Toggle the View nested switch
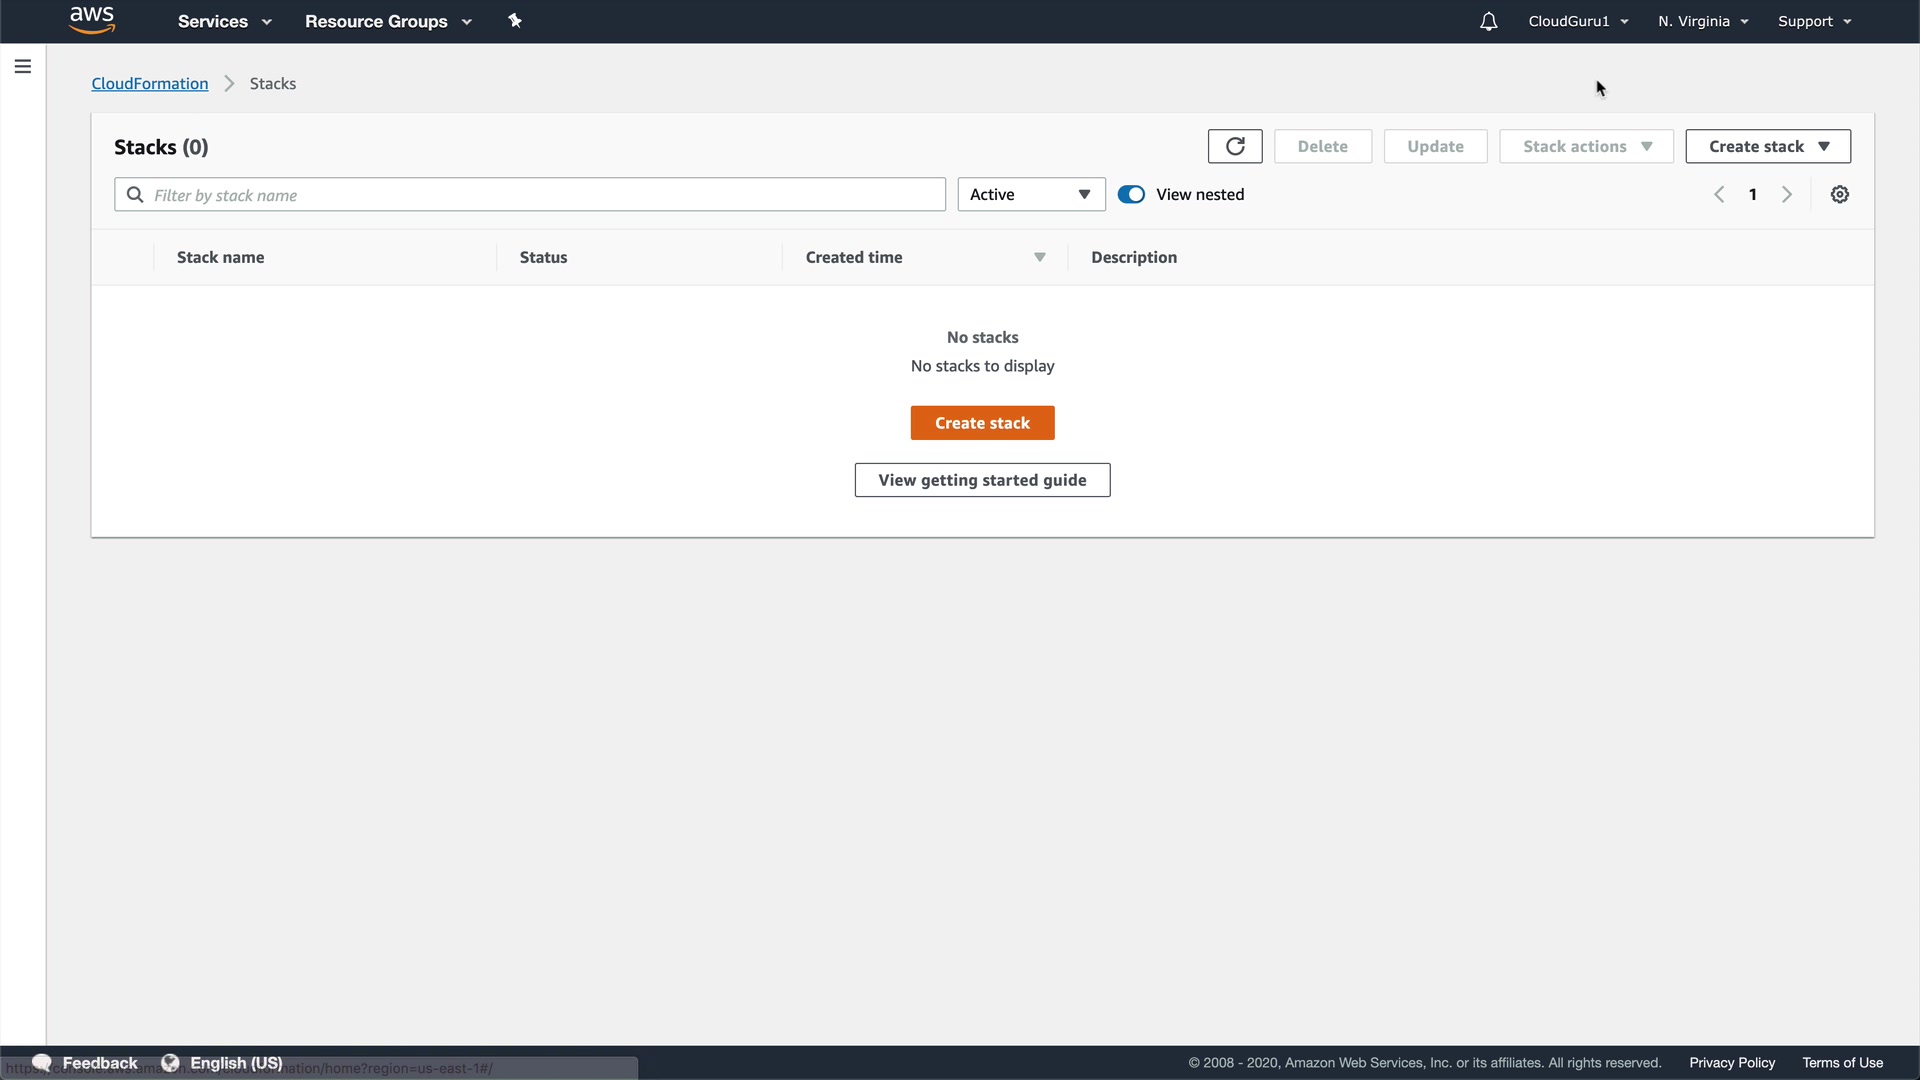The height and width of the screenshot is (1080, 1920). tap(1131, 195)
